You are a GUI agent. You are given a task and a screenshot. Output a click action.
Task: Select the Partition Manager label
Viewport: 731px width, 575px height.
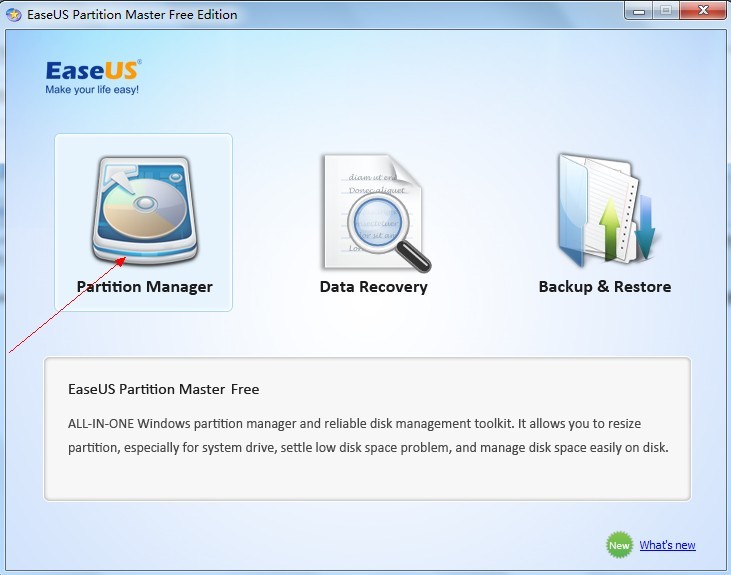tap(145, 287)
